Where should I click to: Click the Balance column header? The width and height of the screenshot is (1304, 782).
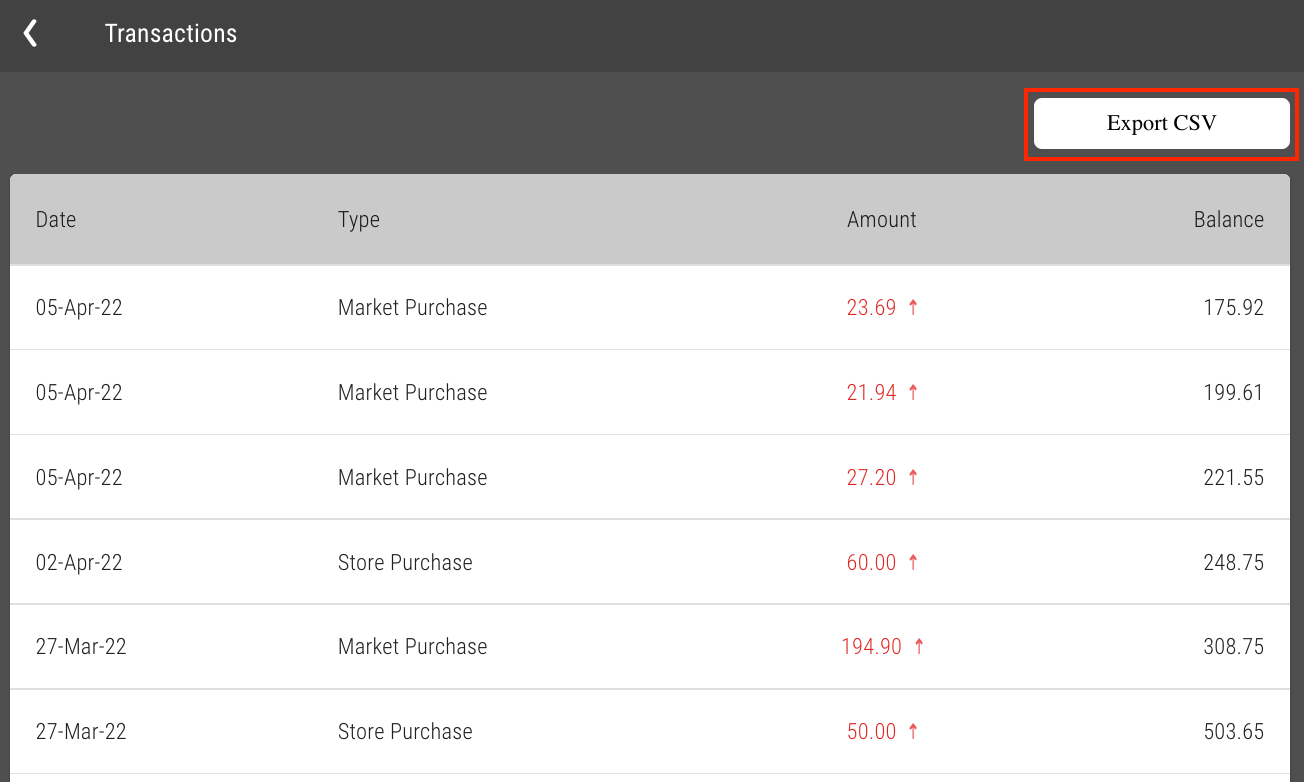coord(1228,220)
